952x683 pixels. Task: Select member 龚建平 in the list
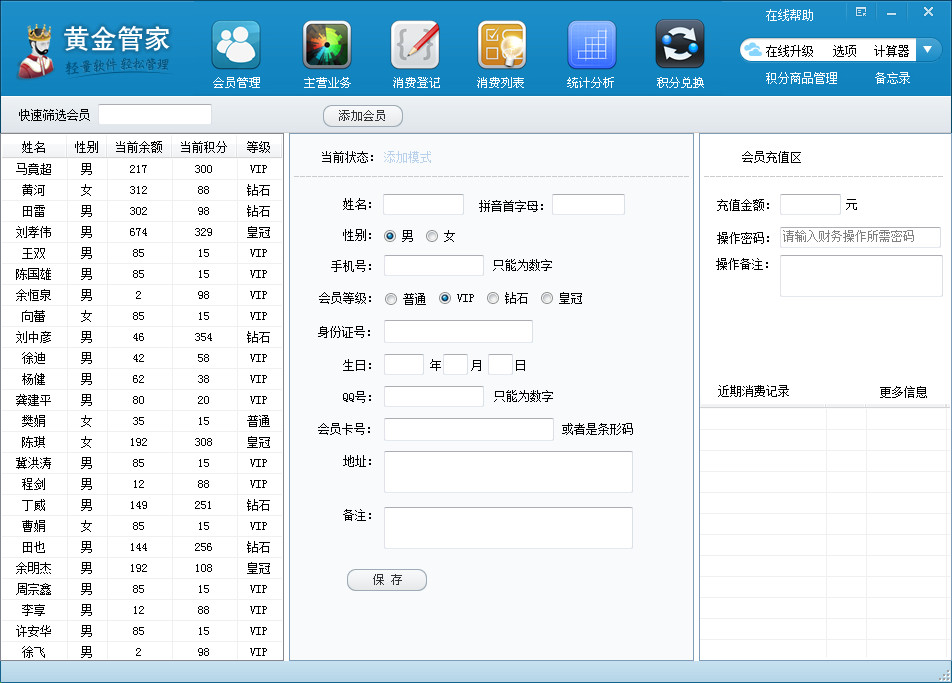click(142, 400)
